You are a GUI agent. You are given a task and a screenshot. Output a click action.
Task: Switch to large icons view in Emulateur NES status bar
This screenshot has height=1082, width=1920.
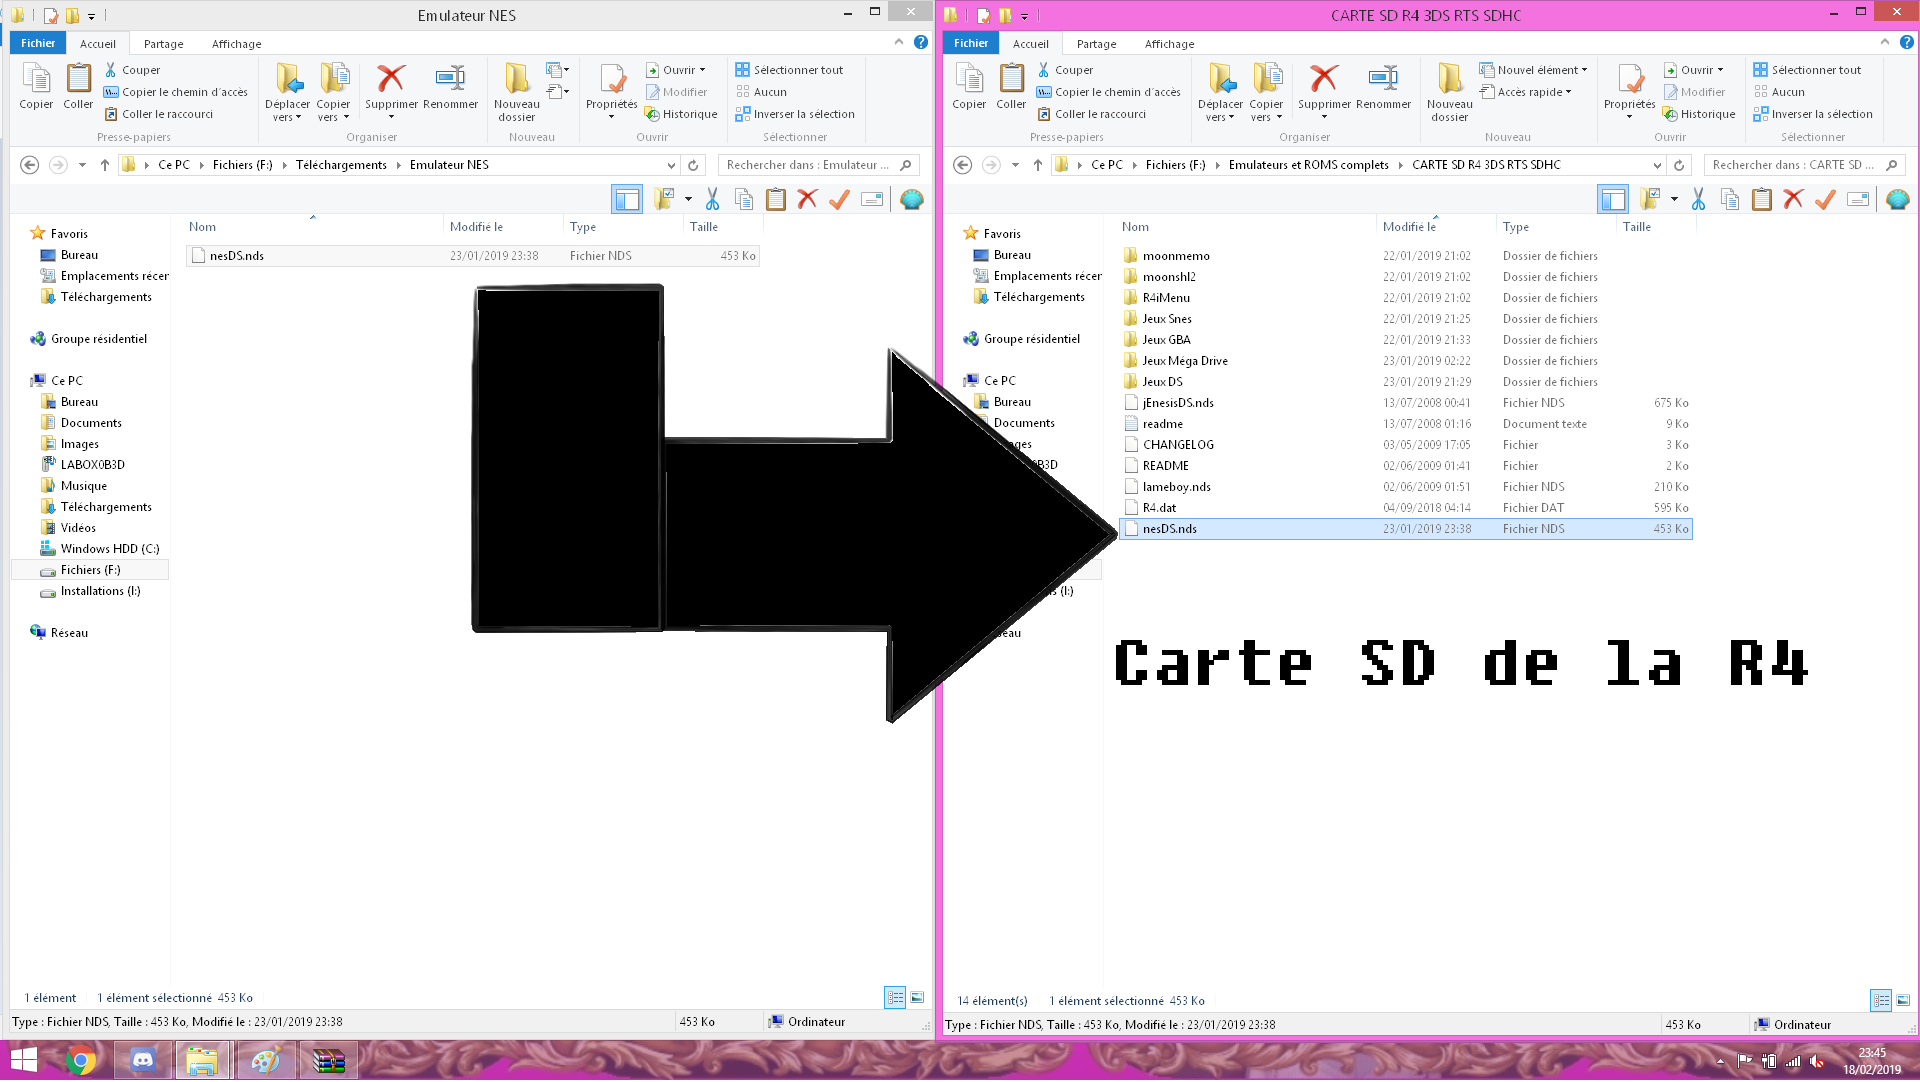pos(917,998)
